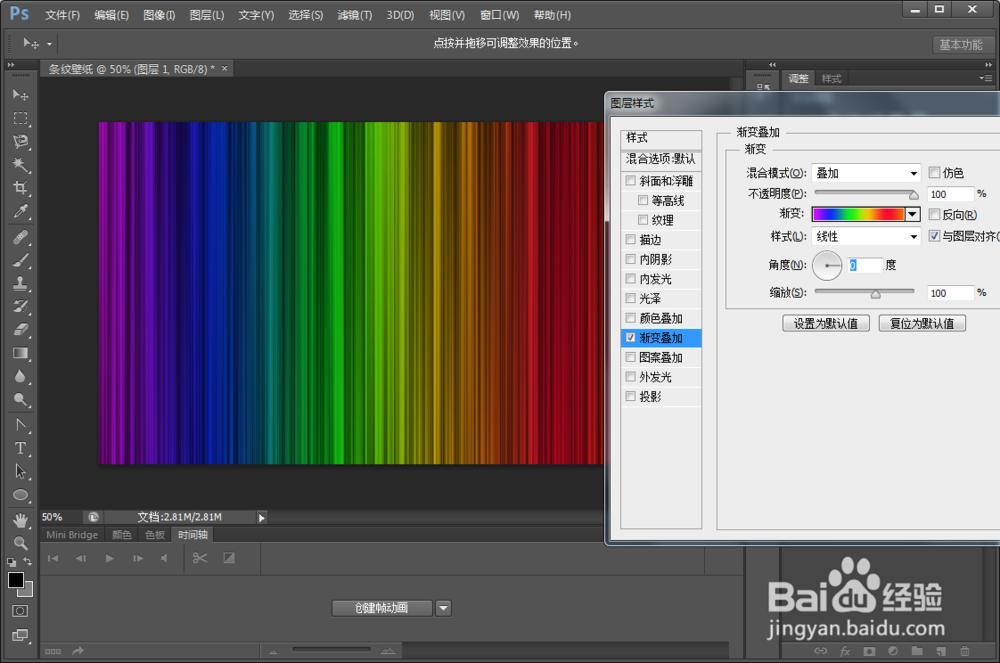Viewport: 1000px width, 663px height.
Task: Select the Dodge tool
Action: [x=20, y=400]
